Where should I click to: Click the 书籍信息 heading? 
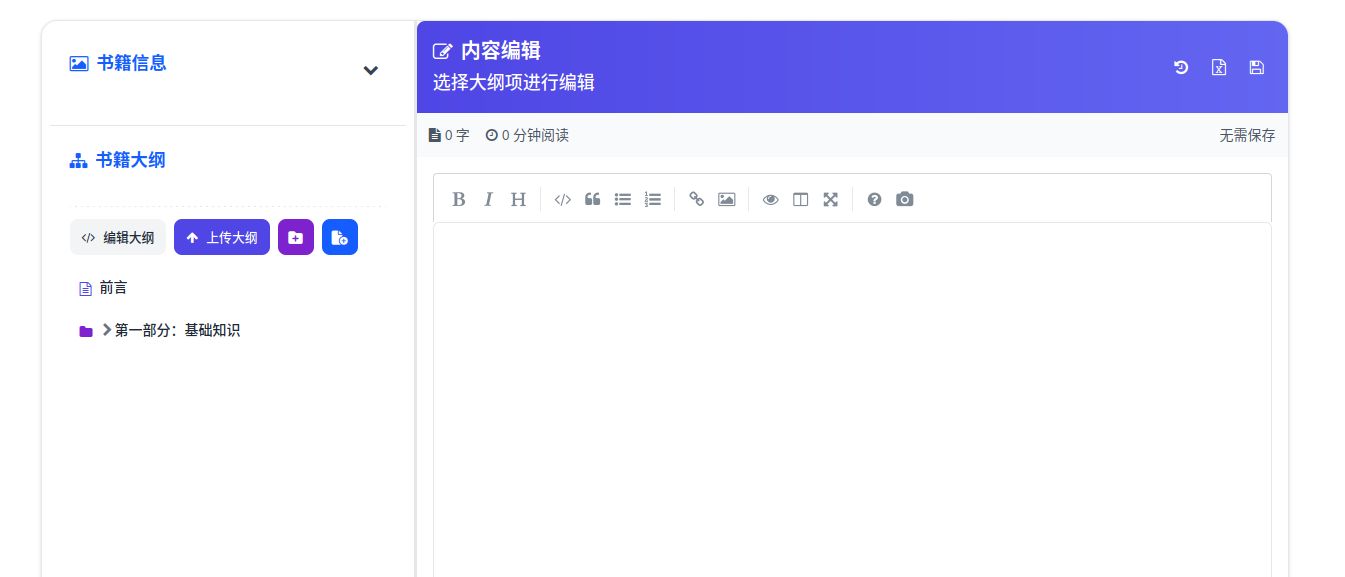(x=131, y=63)
